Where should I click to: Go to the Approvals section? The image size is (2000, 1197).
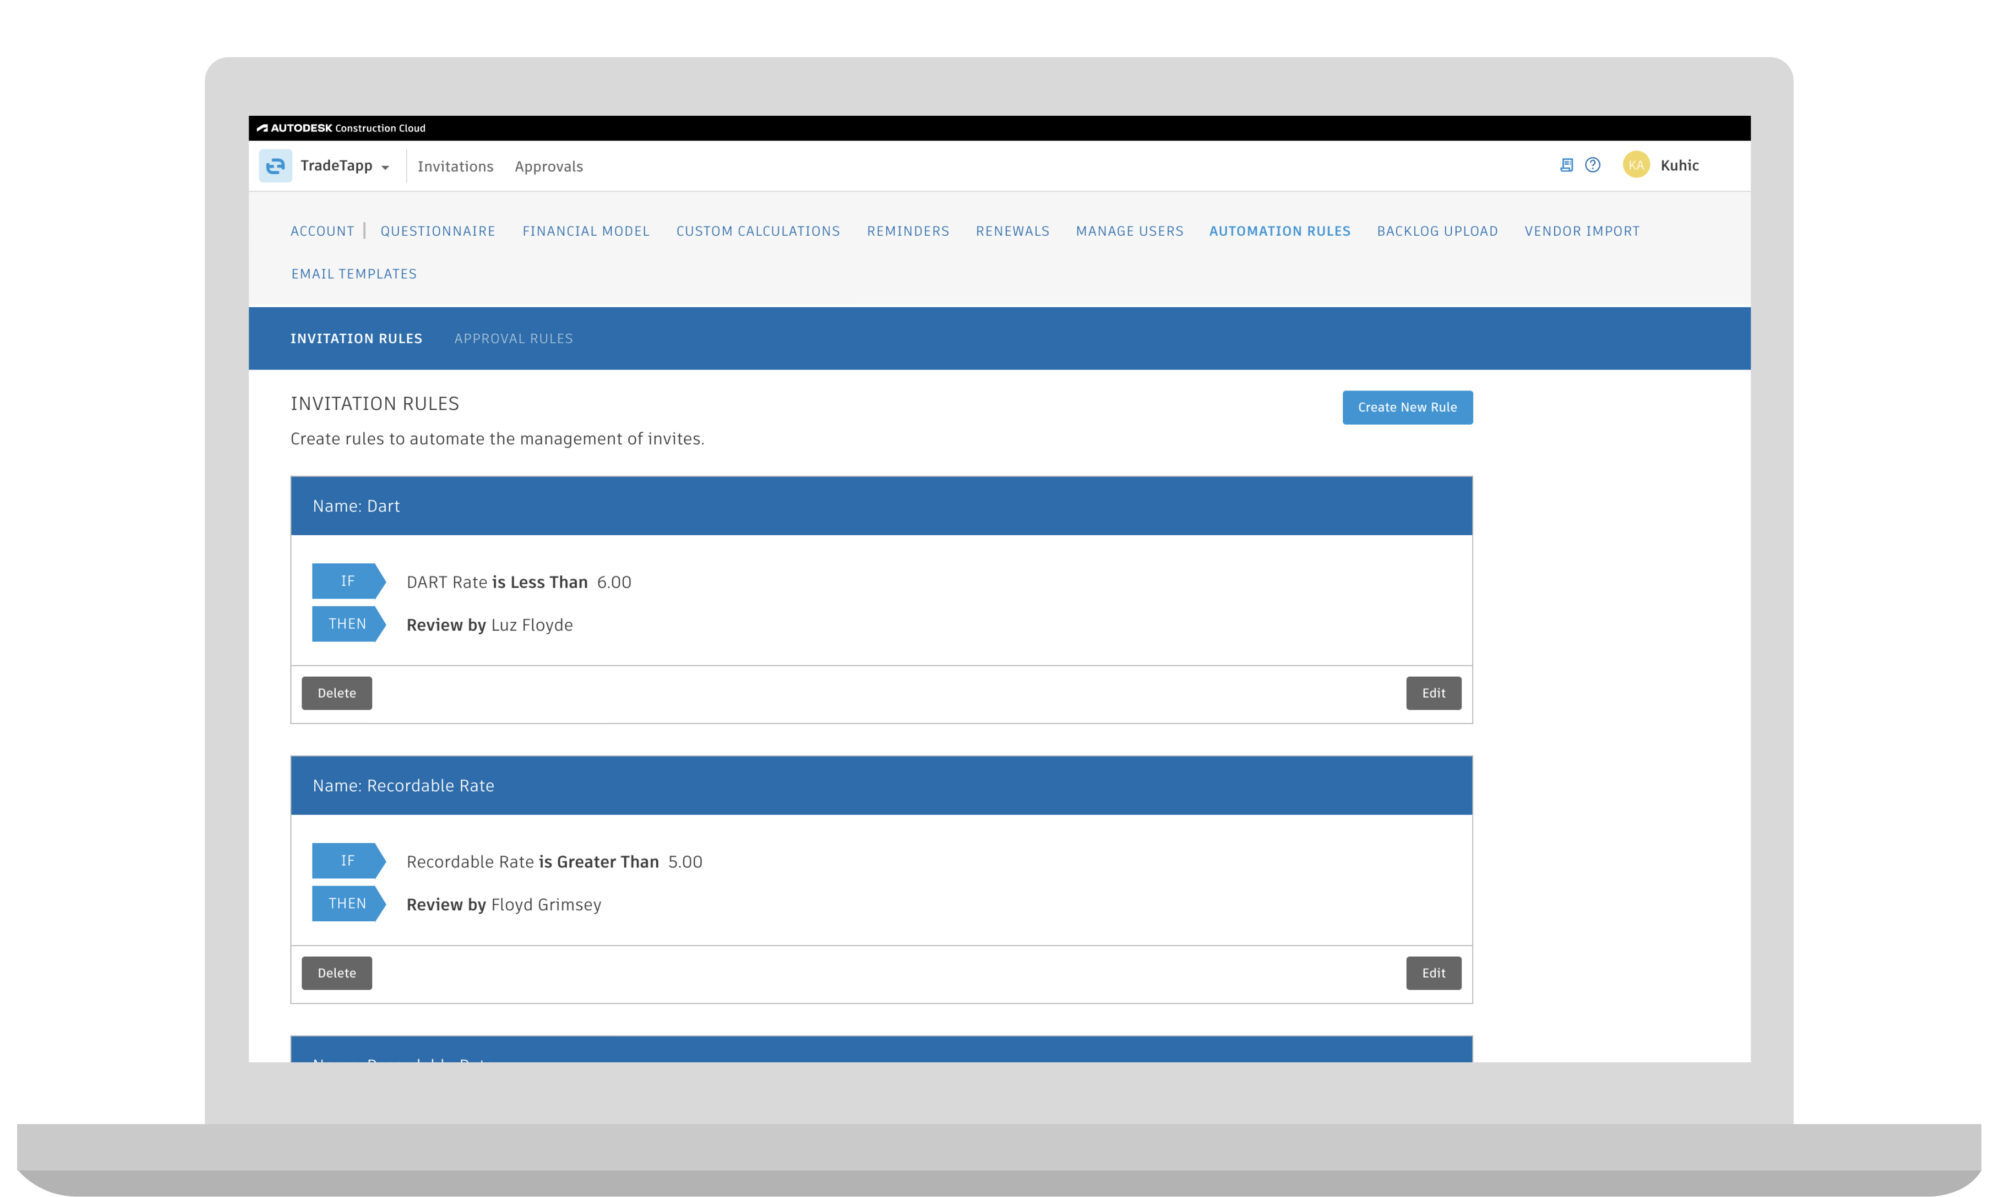pos(548,166)
